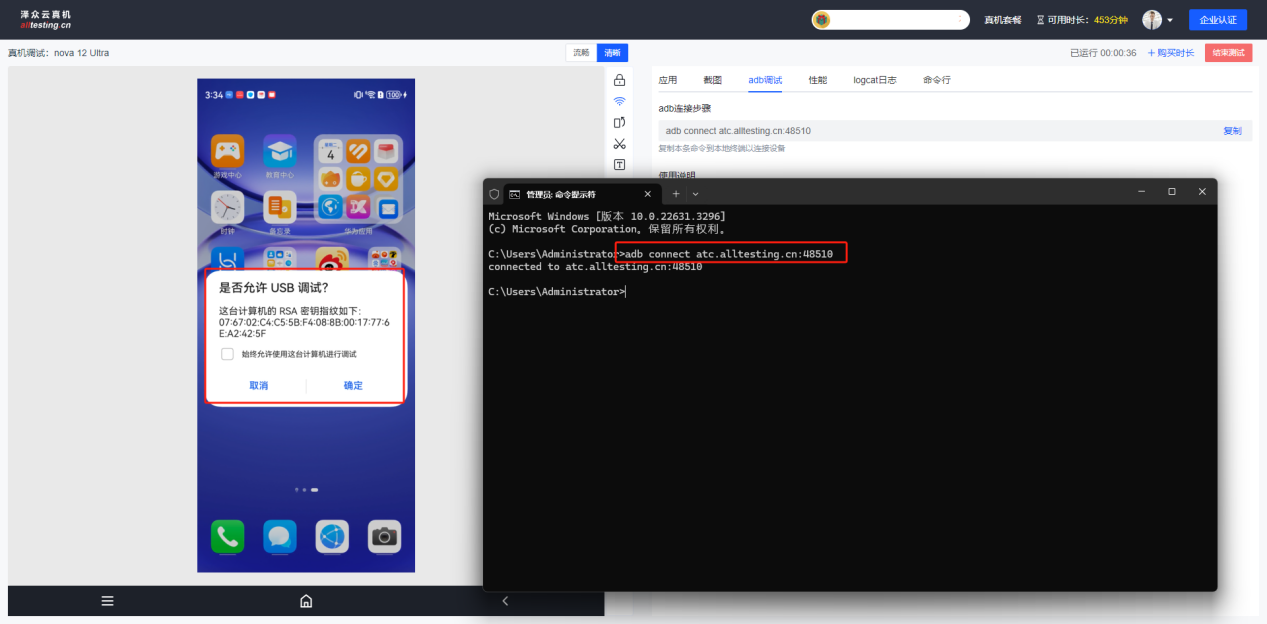Open the 截图 tab
1267x624 pixels.
click(x=712, y=80)
